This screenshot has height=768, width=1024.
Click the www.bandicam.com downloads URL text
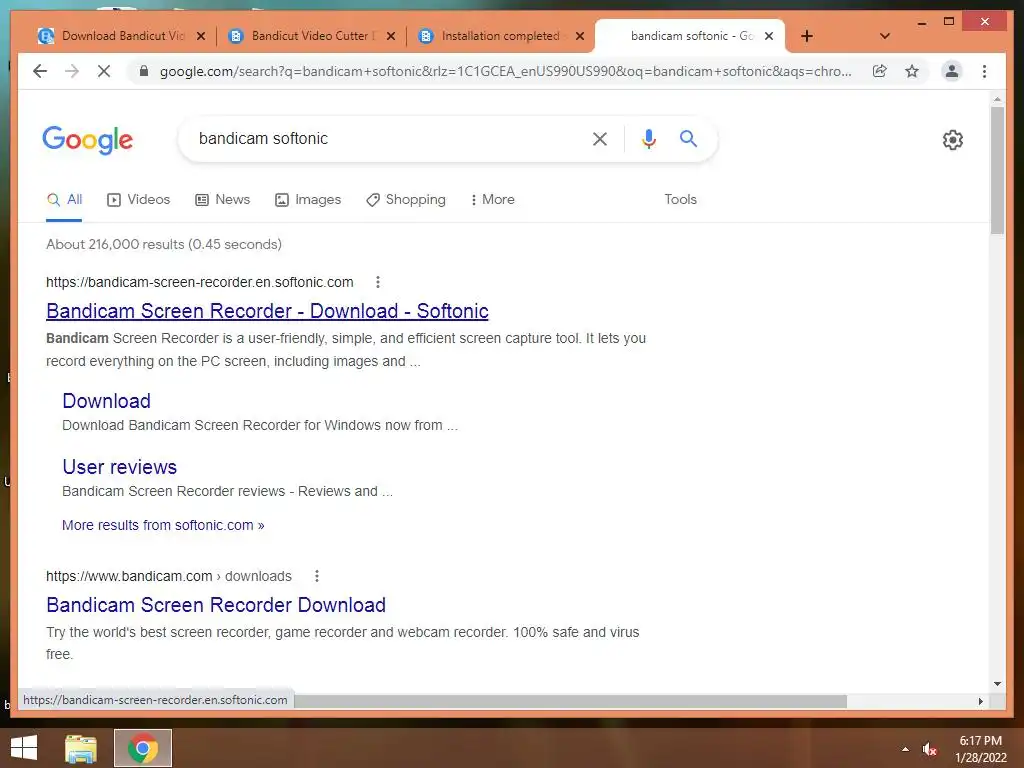pos(168,576)
